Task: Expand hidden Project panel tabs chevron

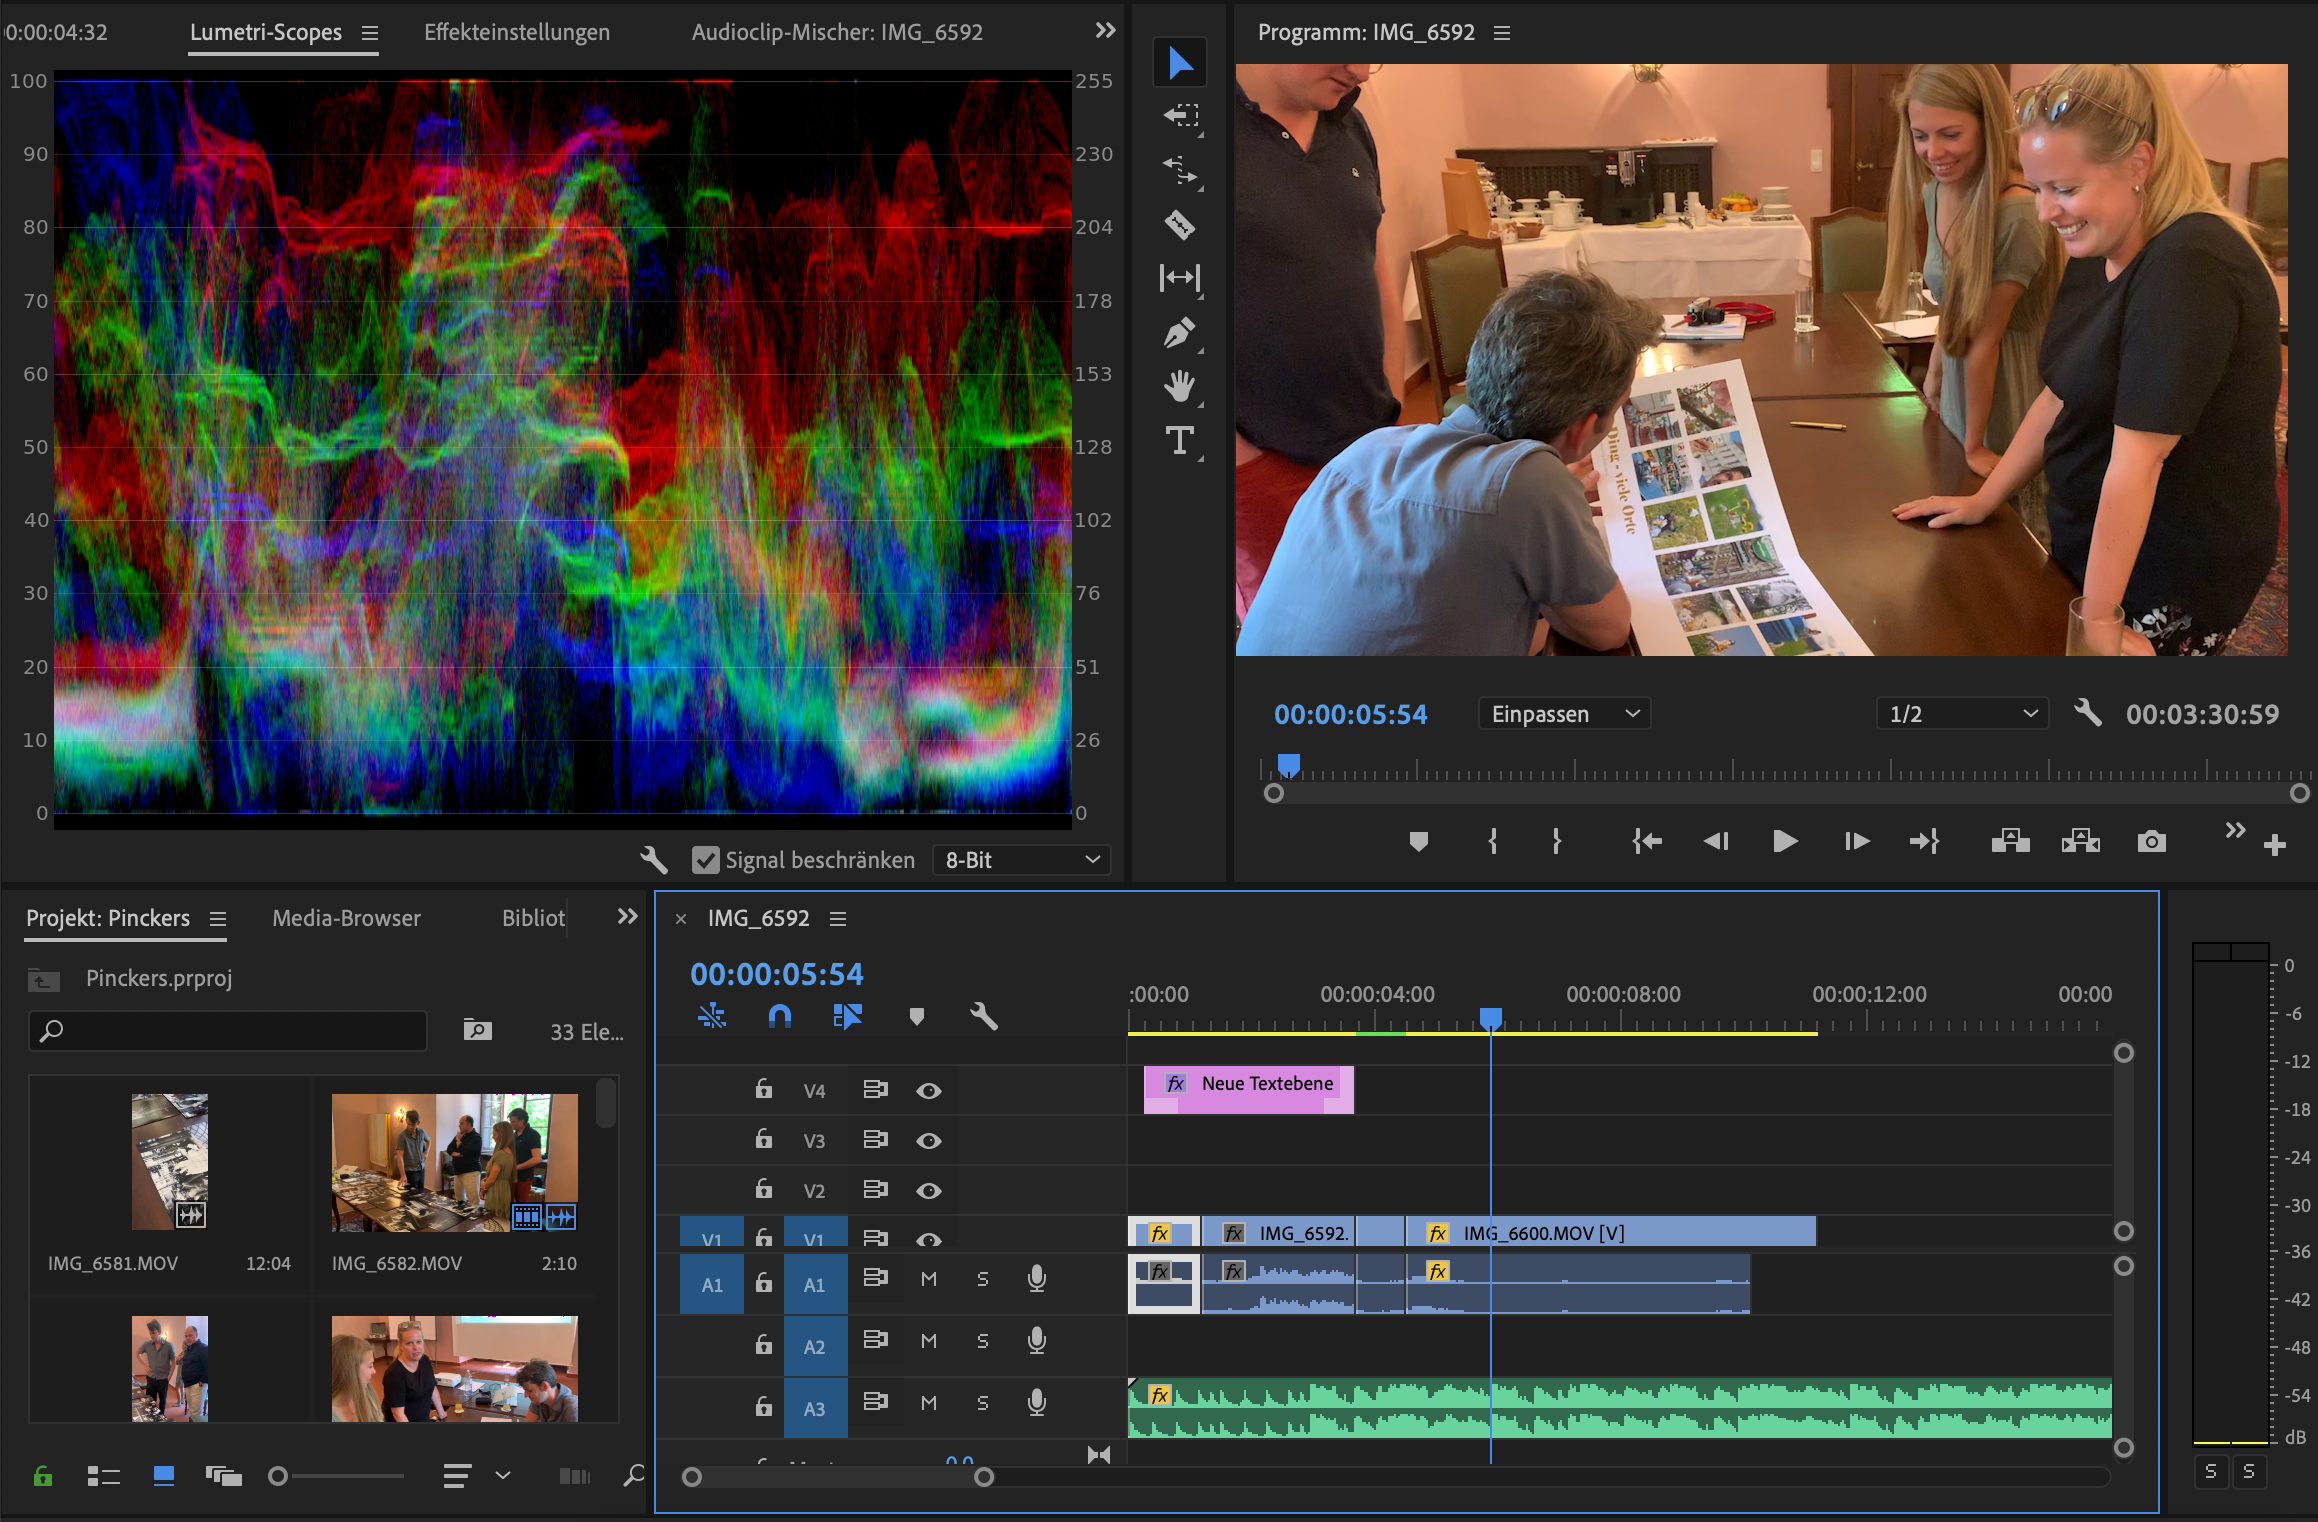Action: tap(627, 917)
